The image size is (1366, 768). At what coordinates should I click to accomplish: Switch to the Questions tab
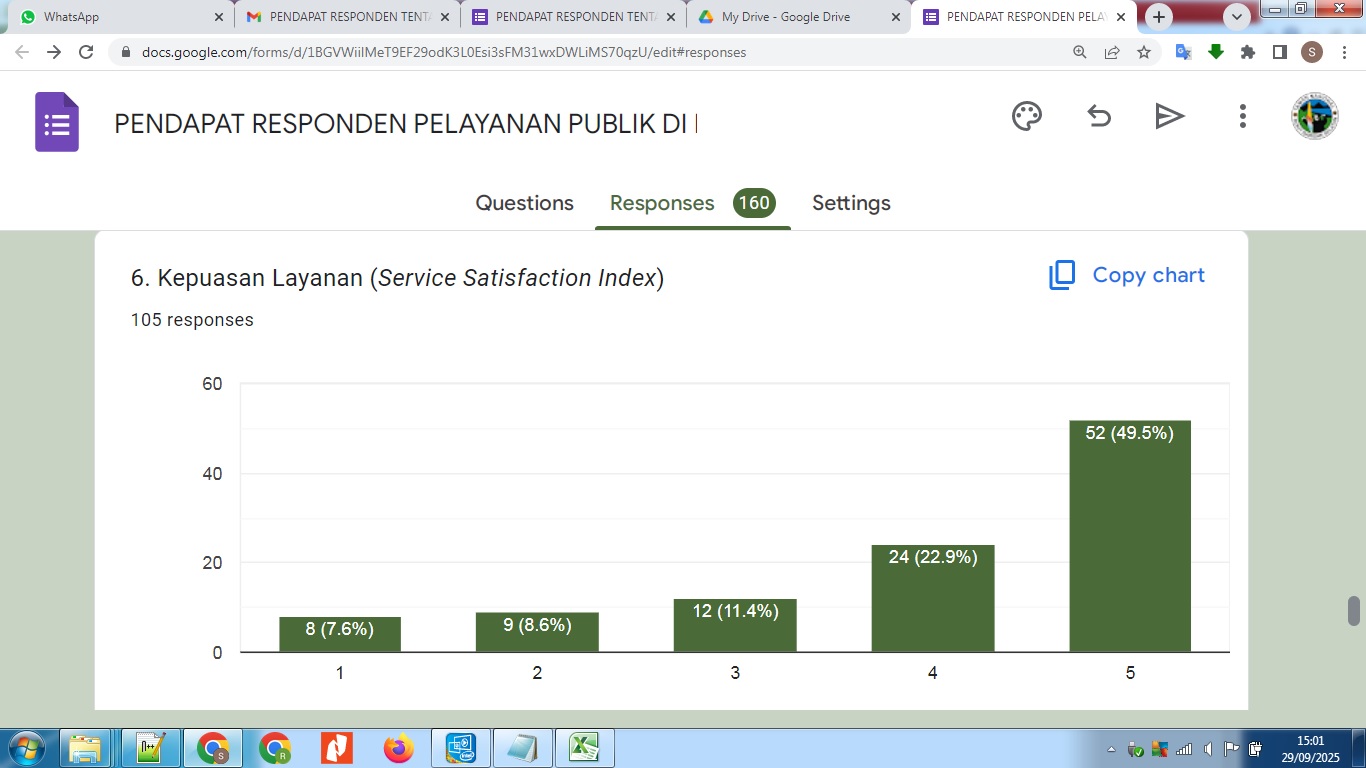[524, 203]
